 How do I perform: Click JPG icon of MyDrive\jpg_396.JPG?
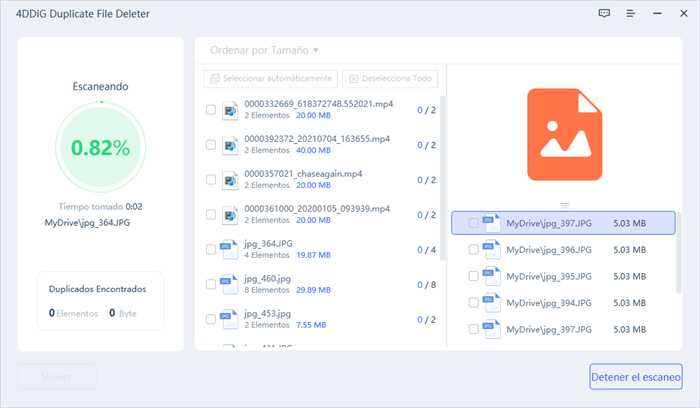(x=492, y=250)
